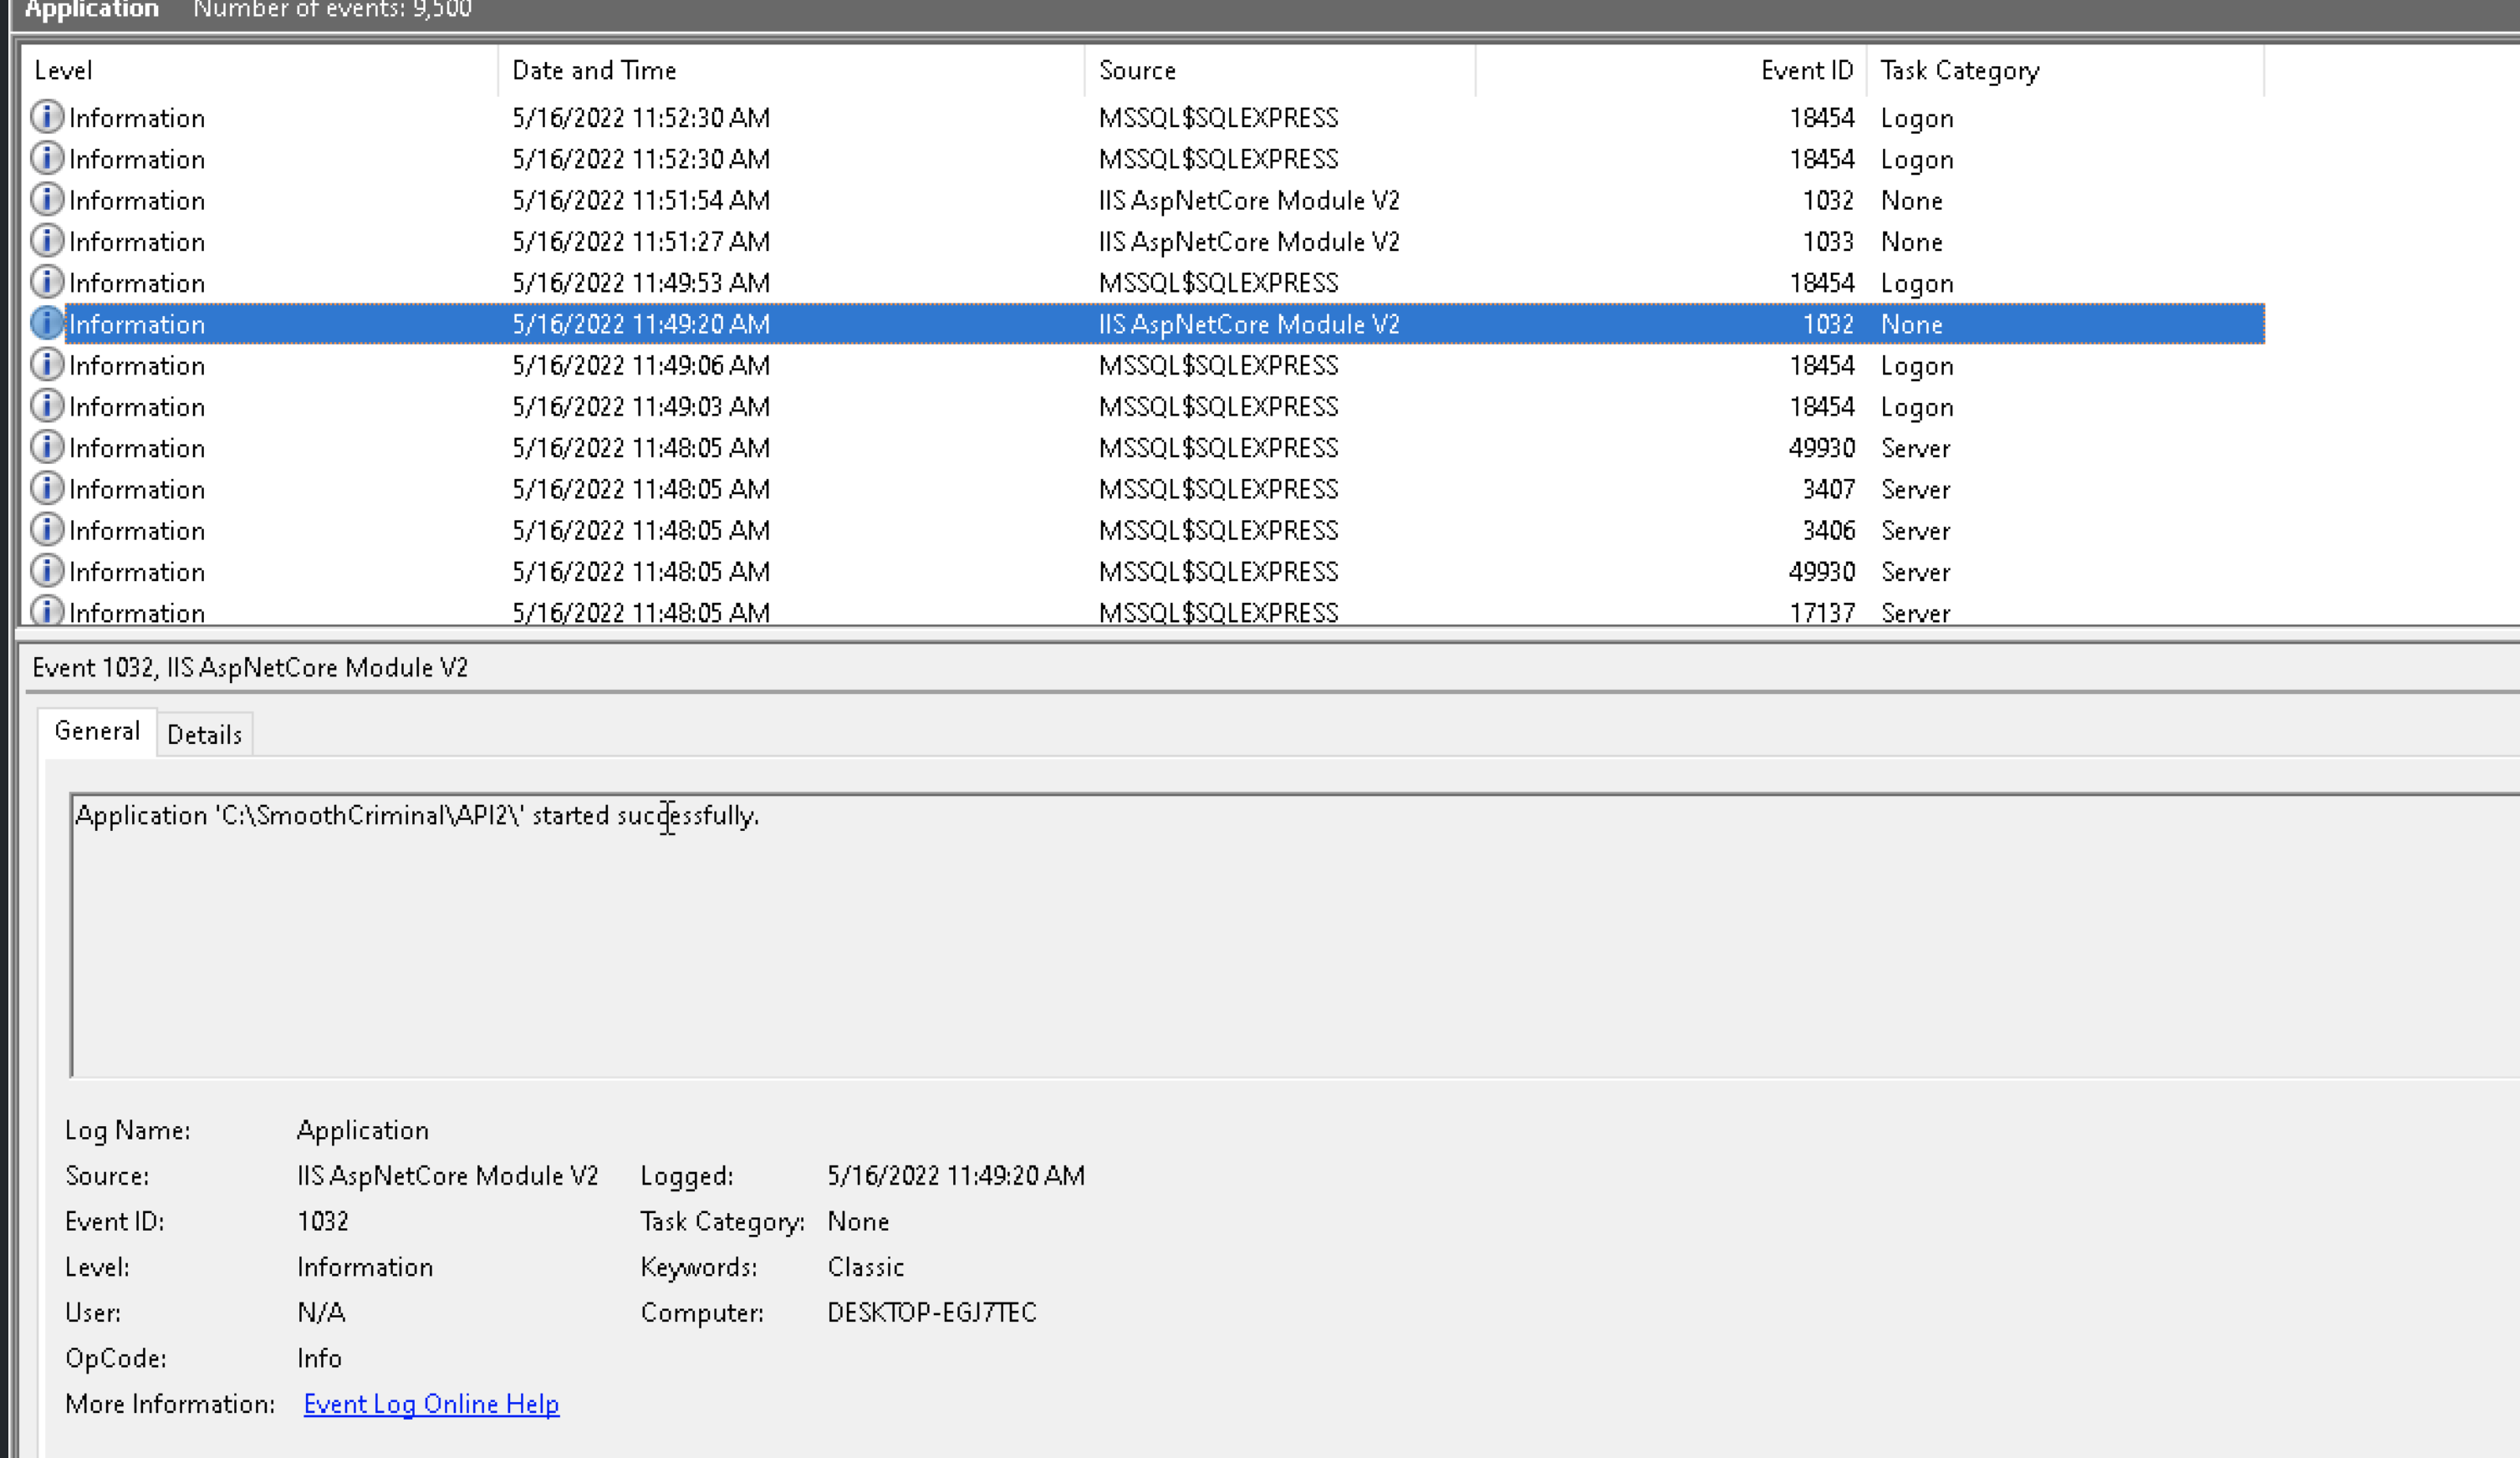Click info icon of selected 11:49:20 AM event
The image size is (2520, 1458).
(46, 323)
